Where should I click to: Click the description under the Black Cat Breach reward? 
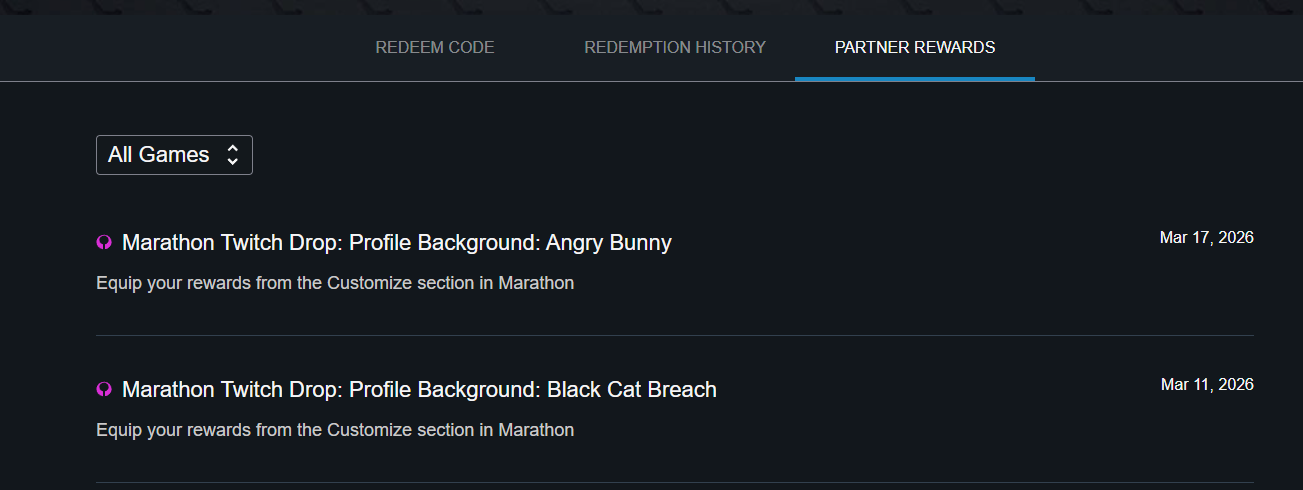[335, 430]
